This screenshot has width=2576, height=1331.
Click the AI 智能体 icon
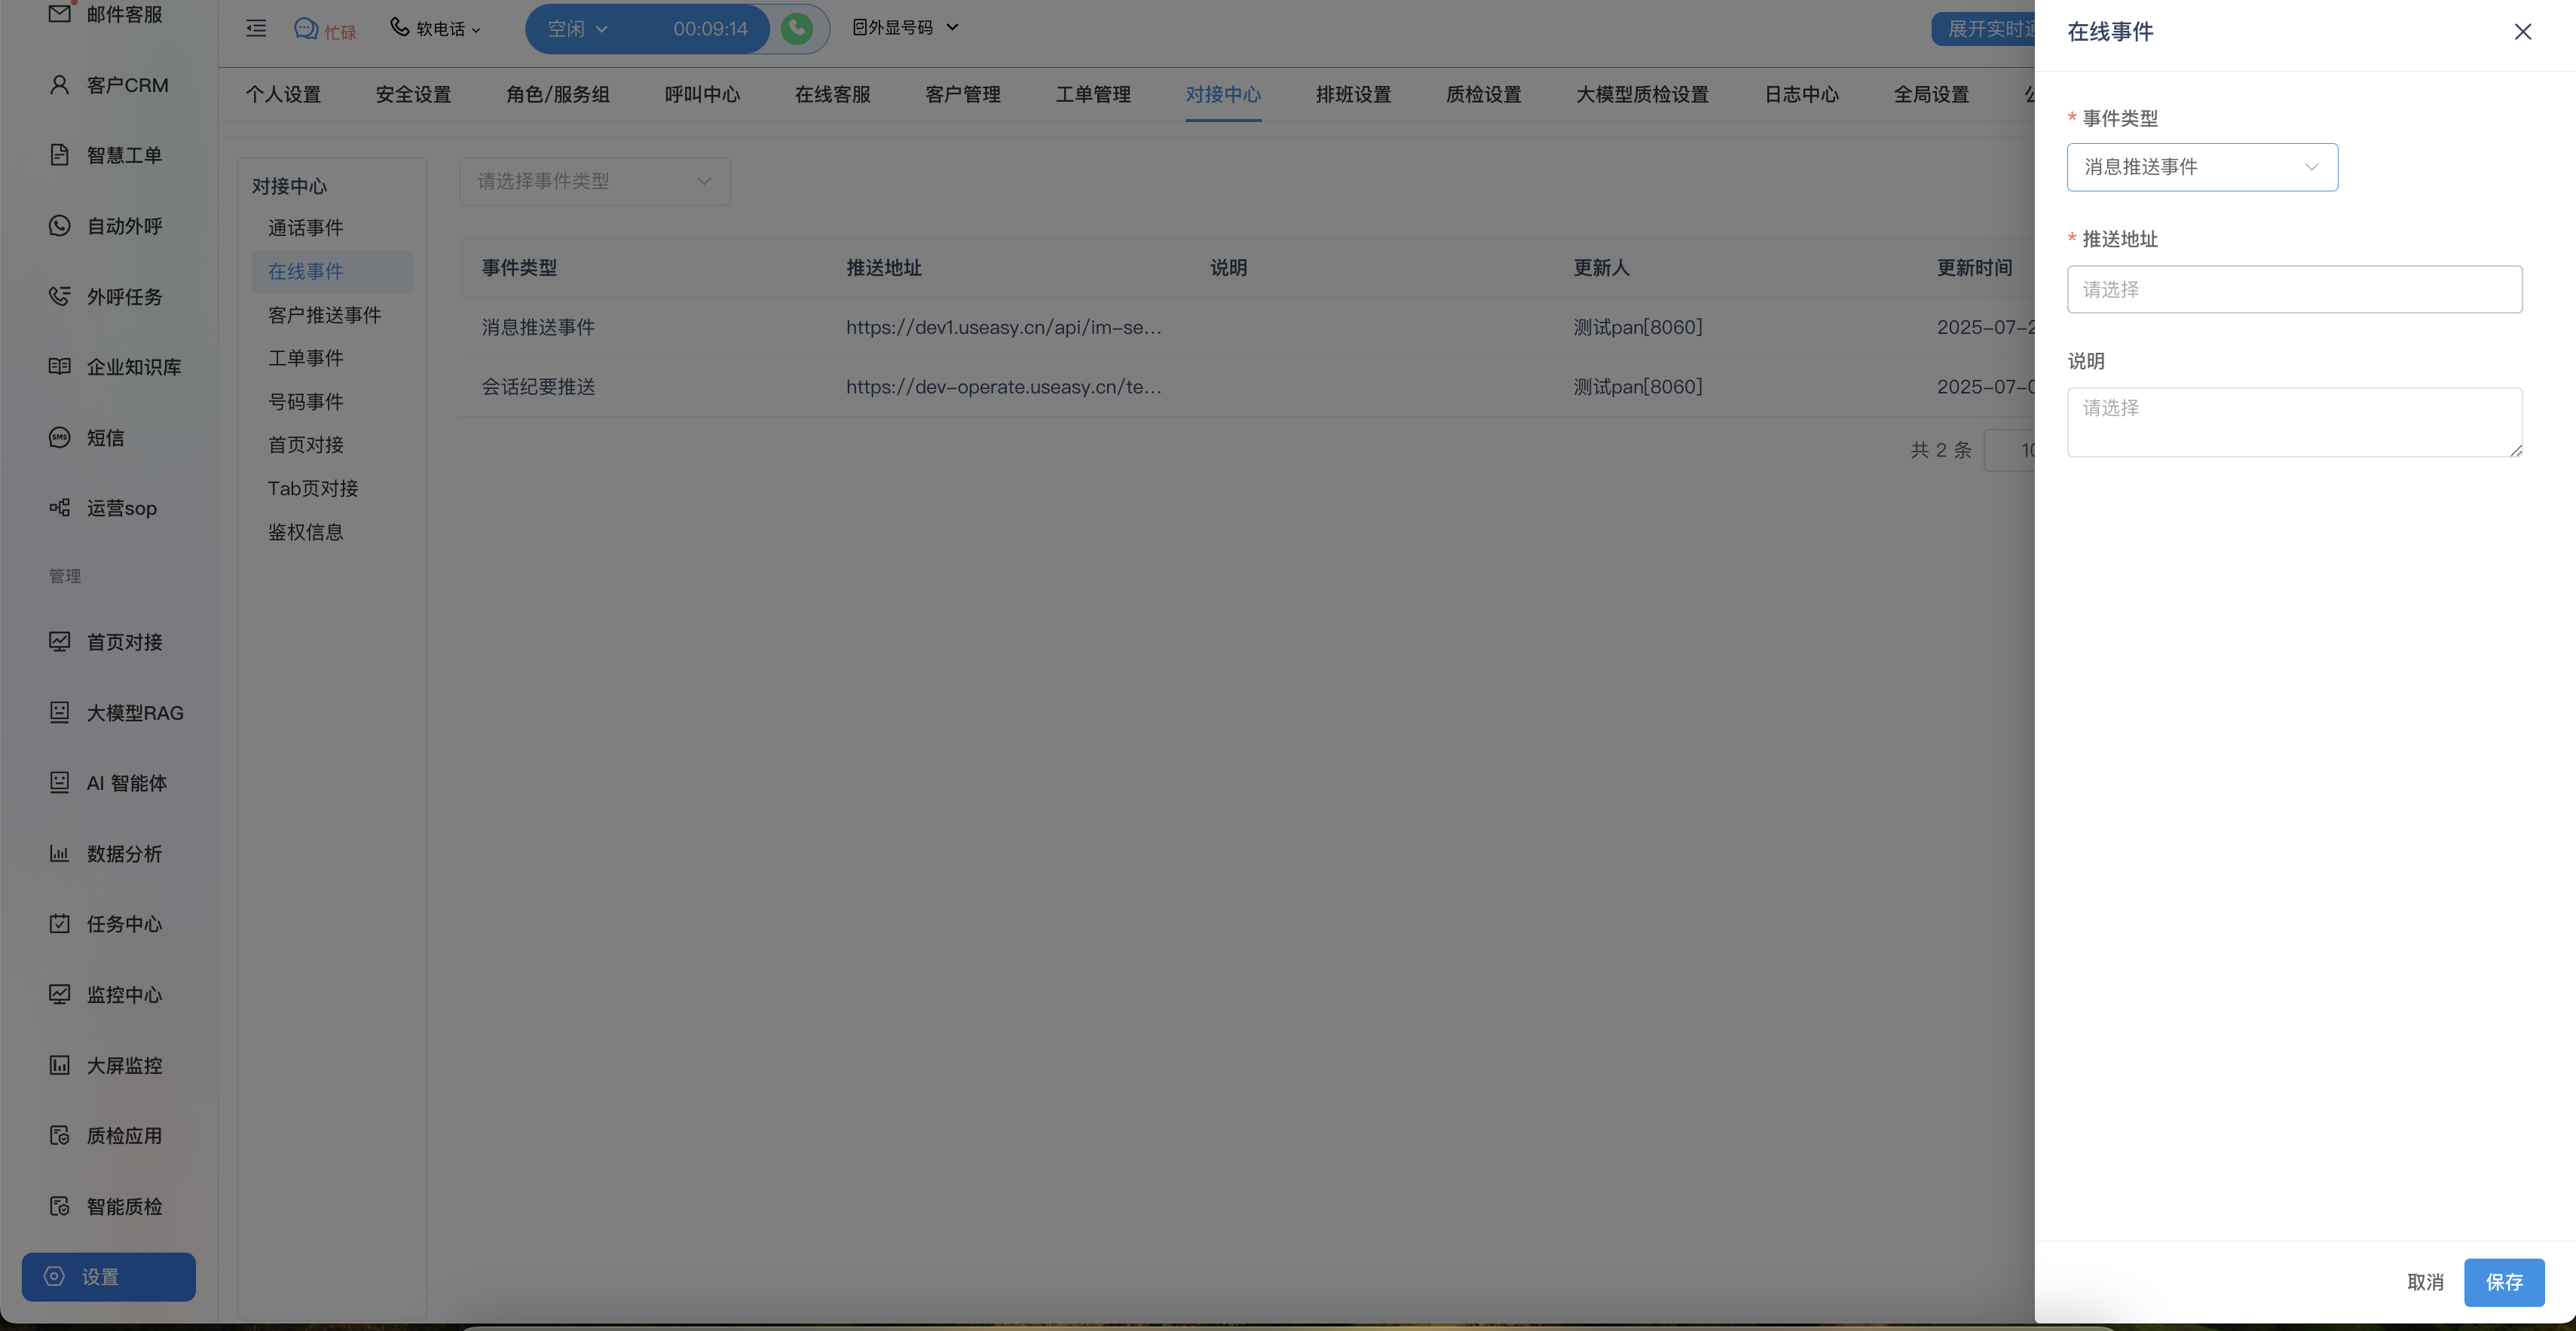click(x=60, y=782)
